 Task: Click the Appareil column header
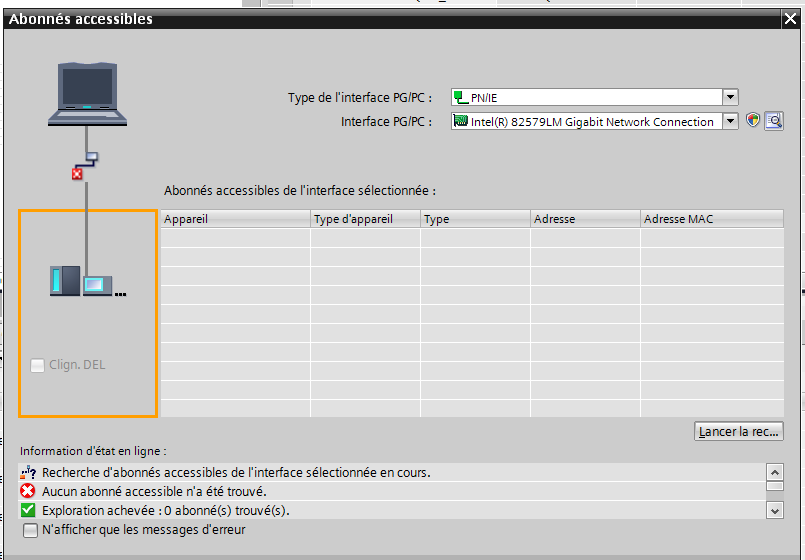[x=235, y=219]
